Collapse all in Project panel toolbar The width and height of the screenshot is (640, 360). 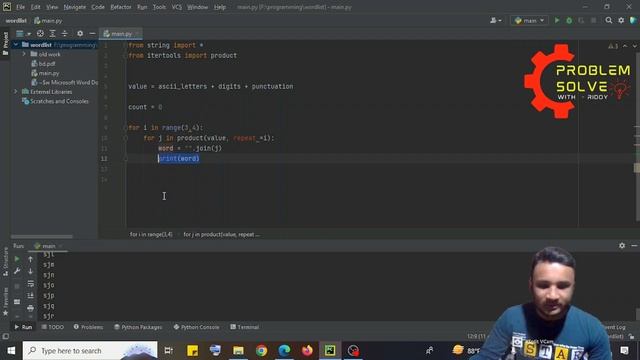click(64, 33)
